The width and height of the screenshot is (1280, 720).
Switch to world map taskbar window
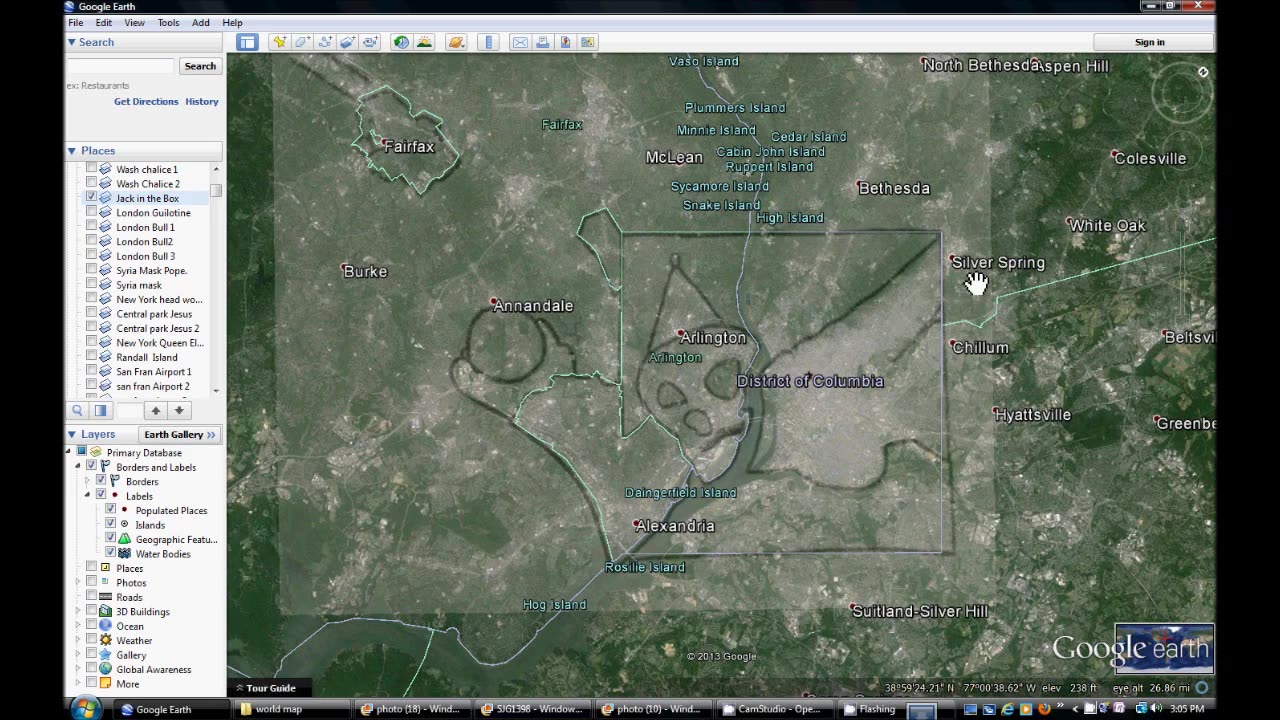(292, 709)
